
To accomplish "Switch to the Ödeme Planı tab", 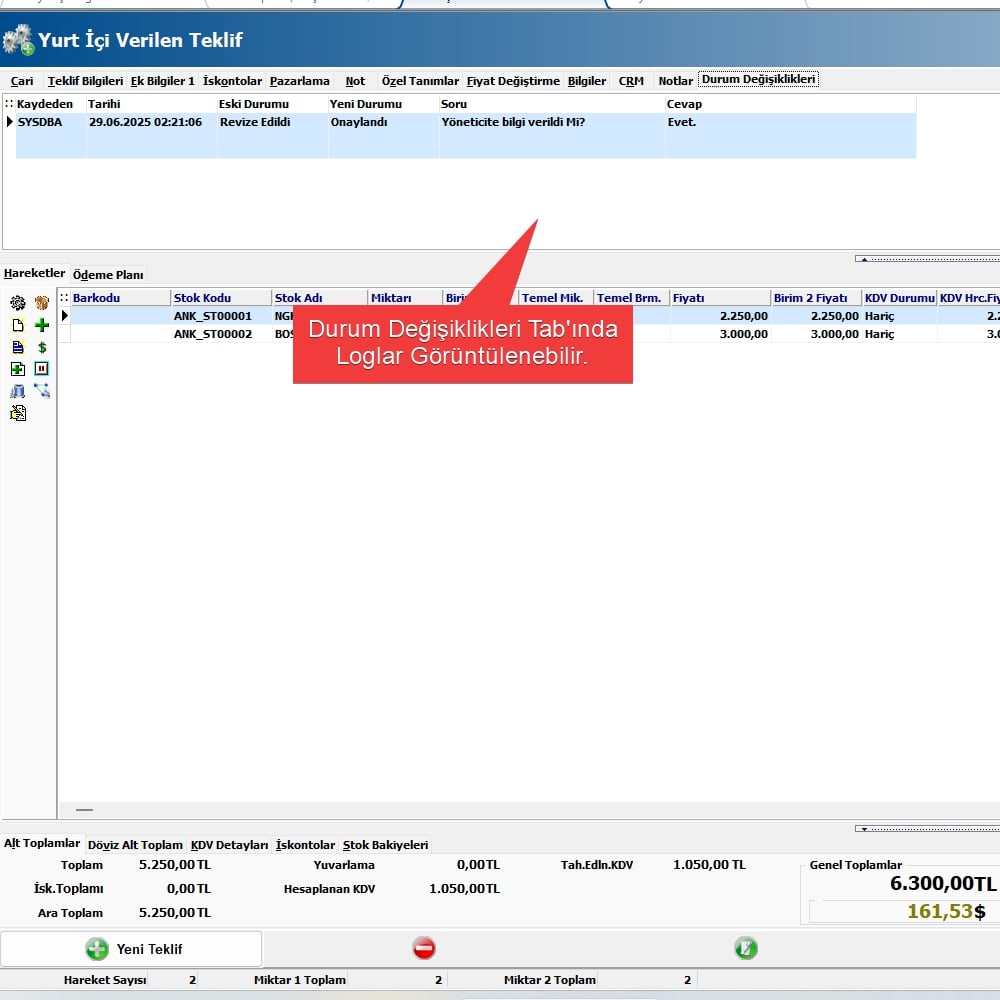I will pos(108,275).
